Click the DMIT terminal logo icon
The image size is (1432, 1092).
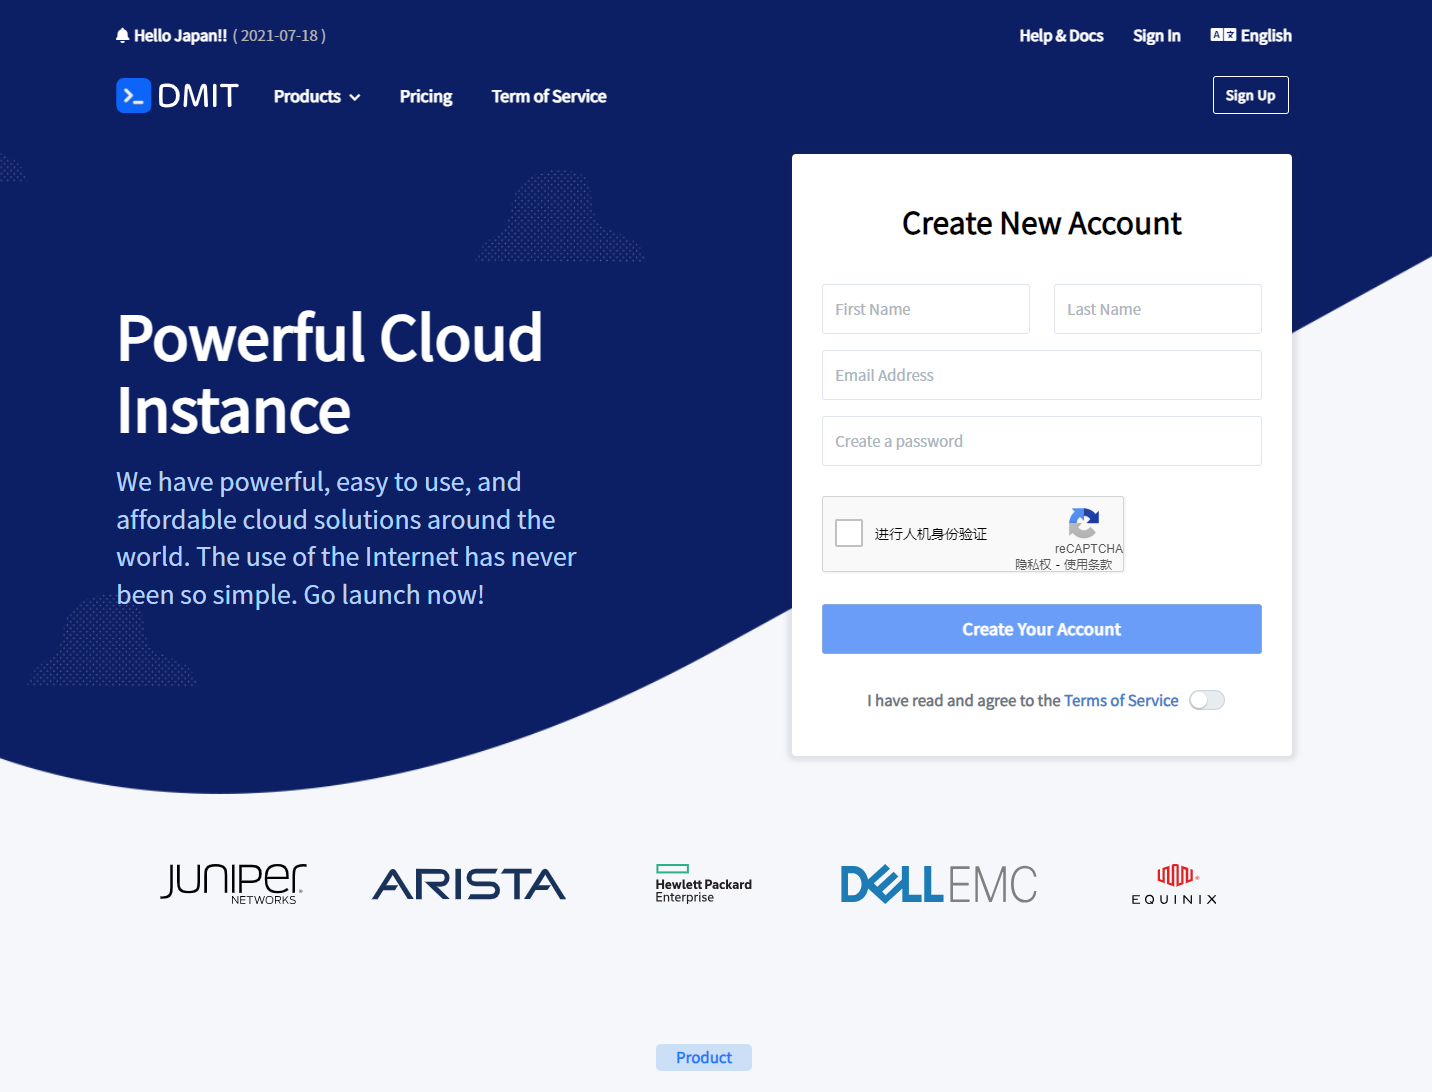[134, 96]
